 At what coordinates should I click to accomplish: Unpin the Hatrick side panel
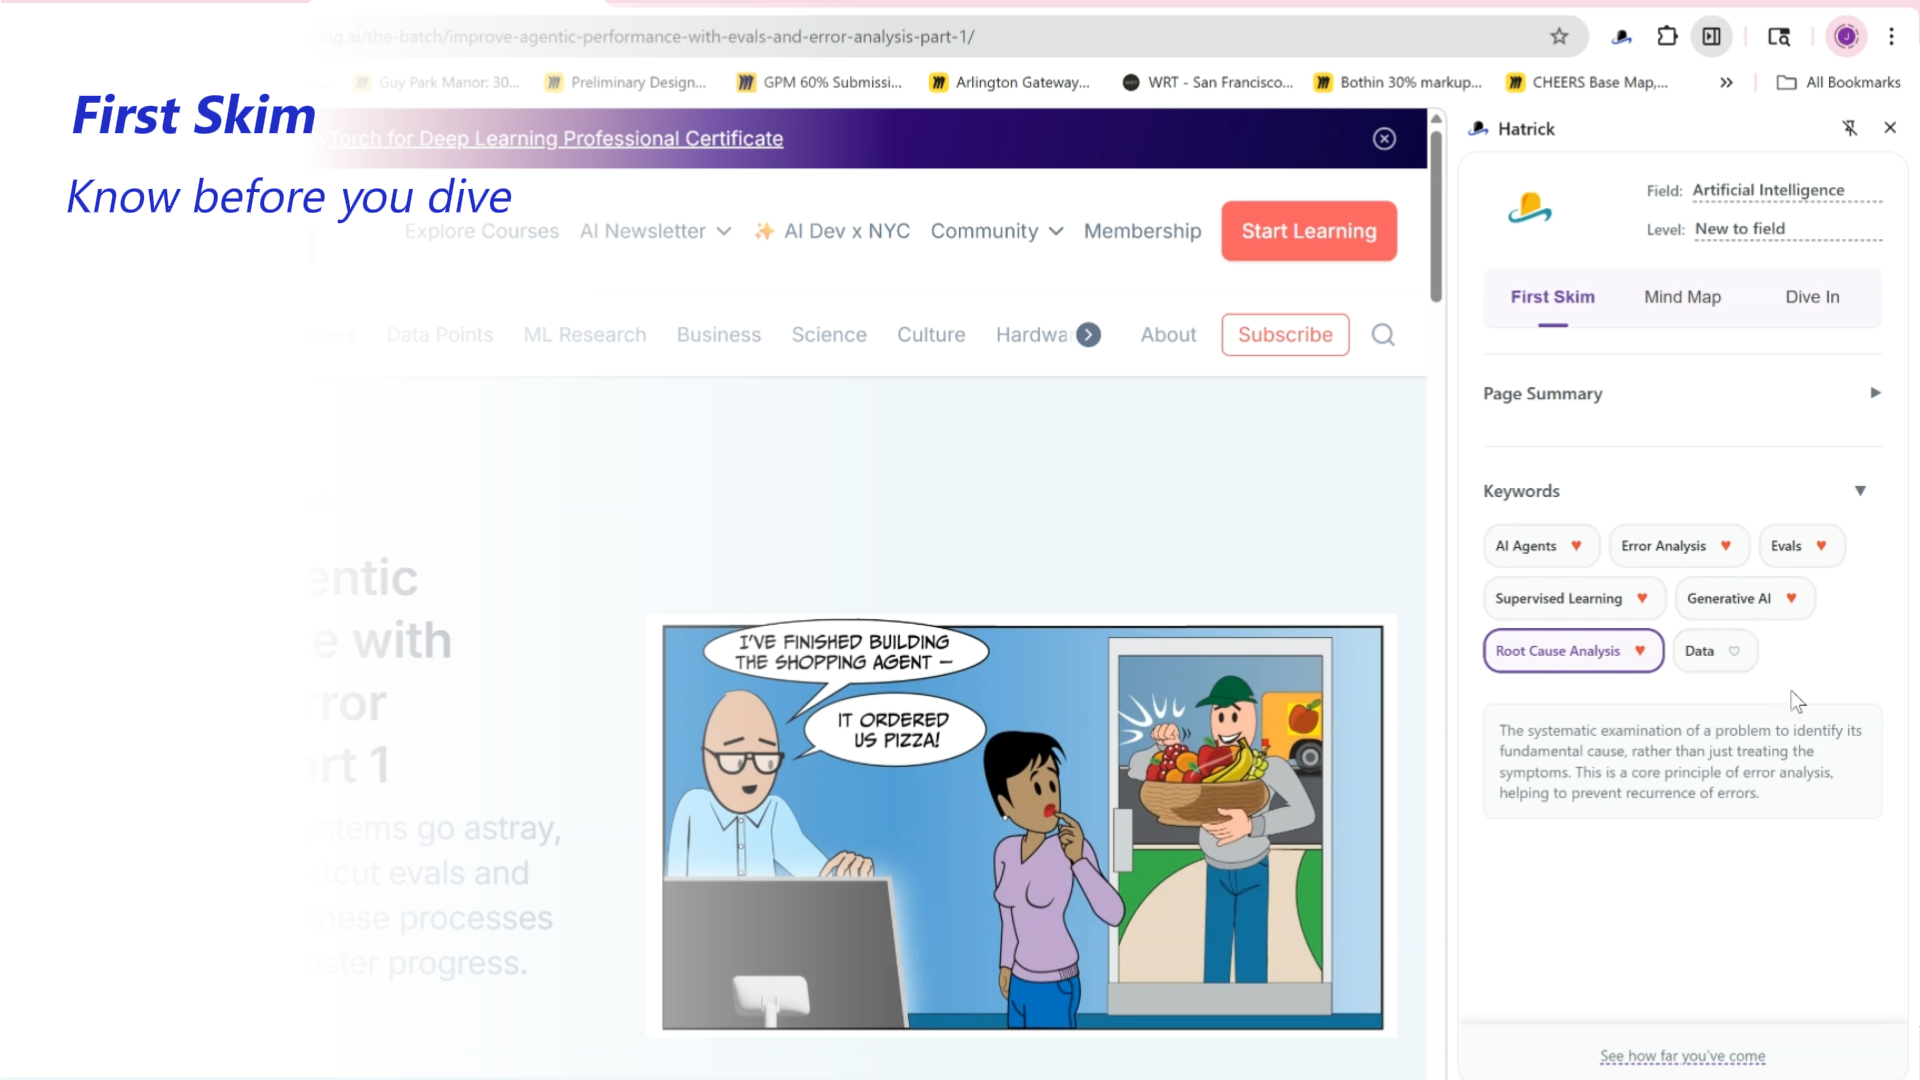point(1850,128)
